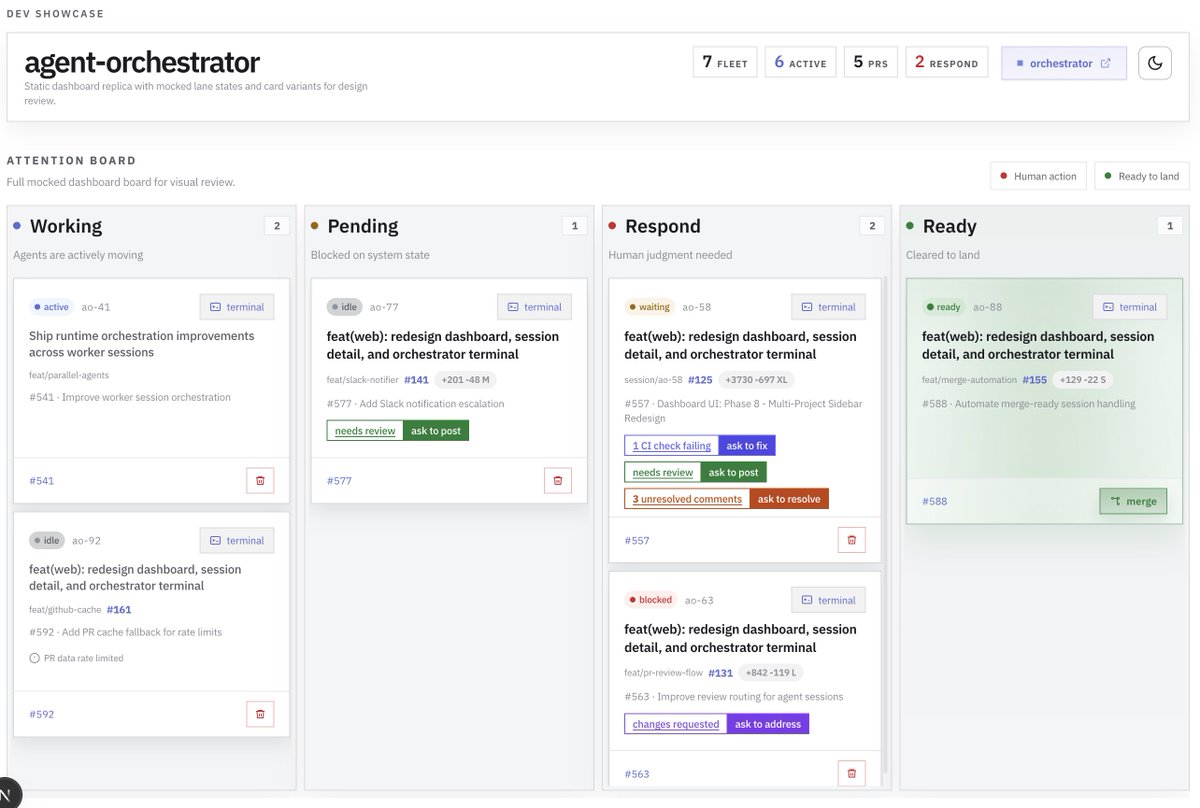Click the waiting status pill on ao-58
Viewport: 1200px width, 808px height.
coord(650,307)
